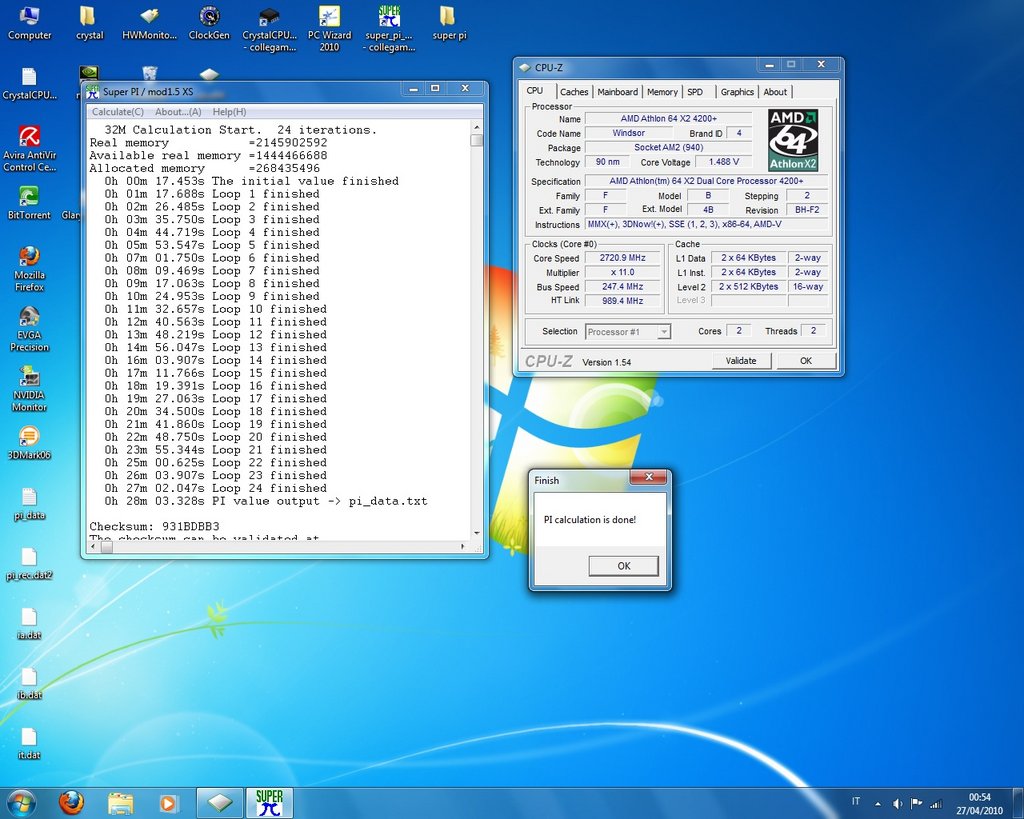Open Processor #1 selection dropdown
This screenshot has width=1024, height=819.
628,332
